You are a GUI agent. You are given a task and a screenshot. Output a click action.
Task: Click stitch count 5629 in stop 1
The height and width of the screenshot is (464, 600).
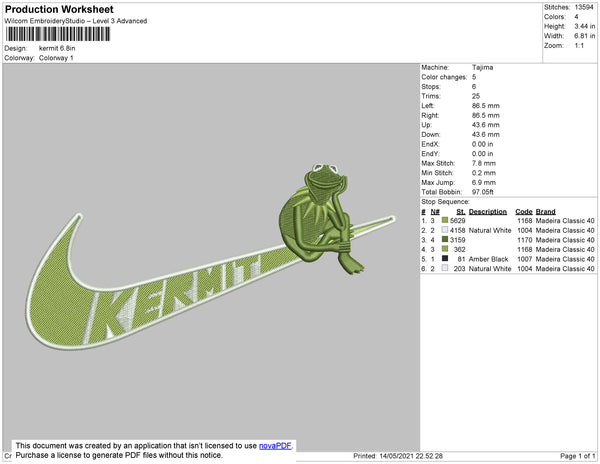(x=458, y=221)
